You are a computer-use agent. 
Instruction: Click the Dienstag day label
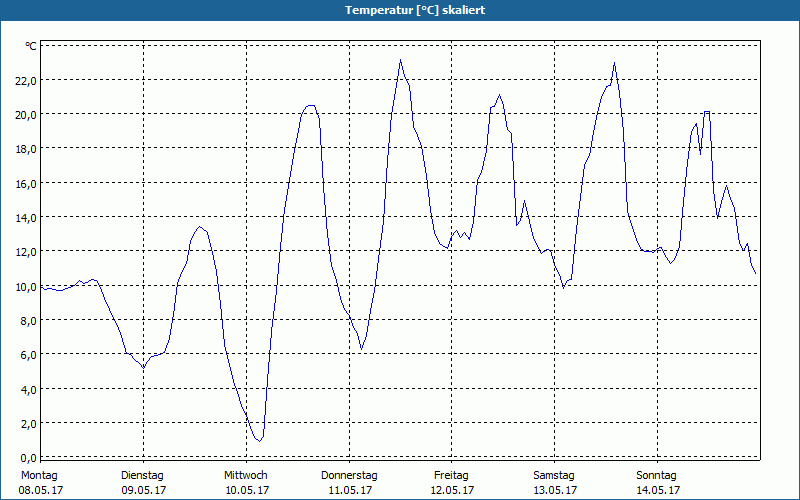coord(142,476)
